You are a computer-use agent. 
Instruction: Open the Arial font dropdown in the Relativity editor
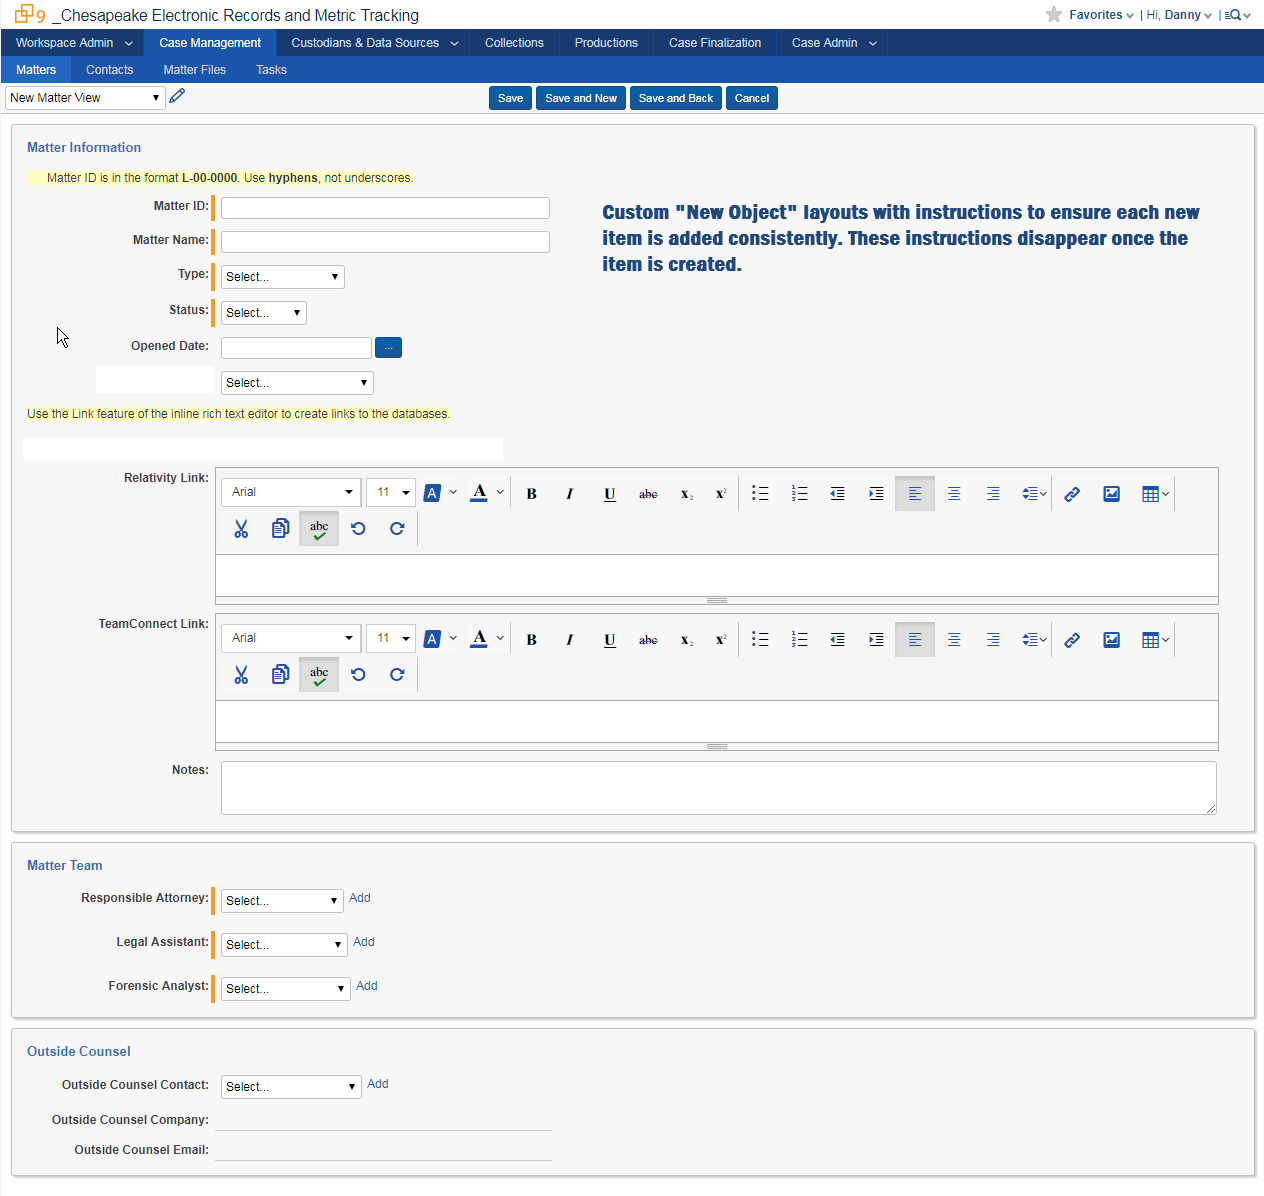tap(290, 492)
